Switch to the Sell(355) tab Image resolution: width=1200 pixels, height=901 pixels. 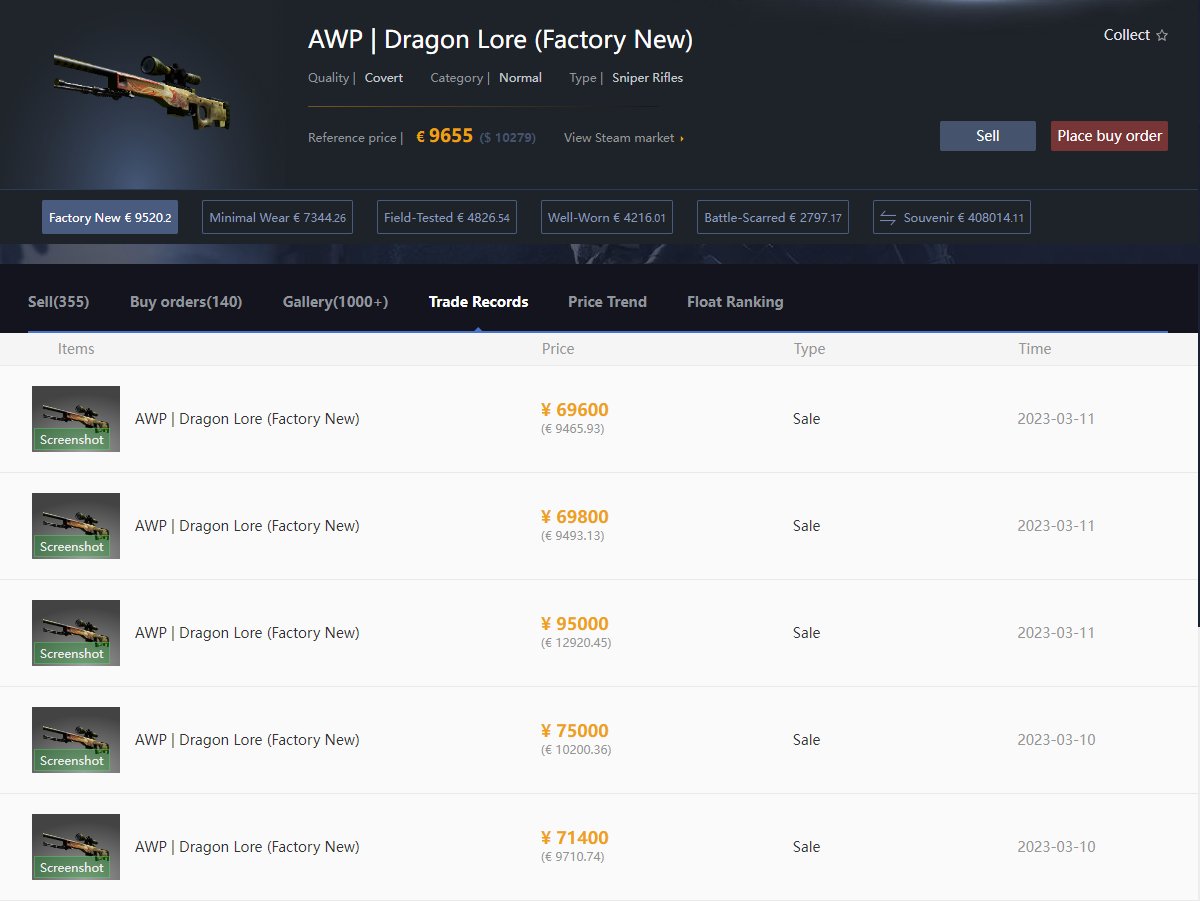[x=58, y=302]
